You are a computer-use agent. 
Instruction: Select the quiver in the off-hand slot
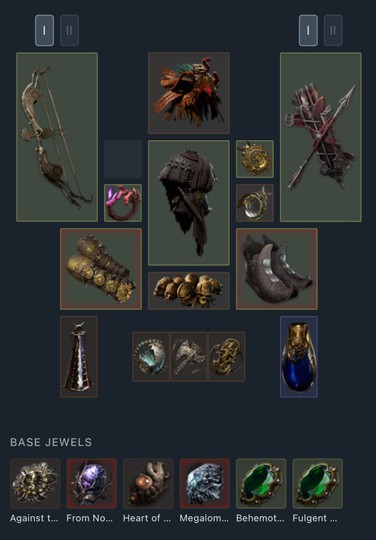[x=321, y=137]
